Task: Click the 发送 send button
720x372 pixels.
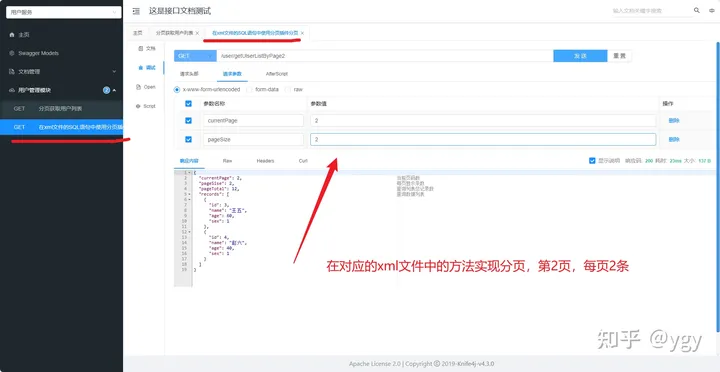Action: (x=580, y=56)
